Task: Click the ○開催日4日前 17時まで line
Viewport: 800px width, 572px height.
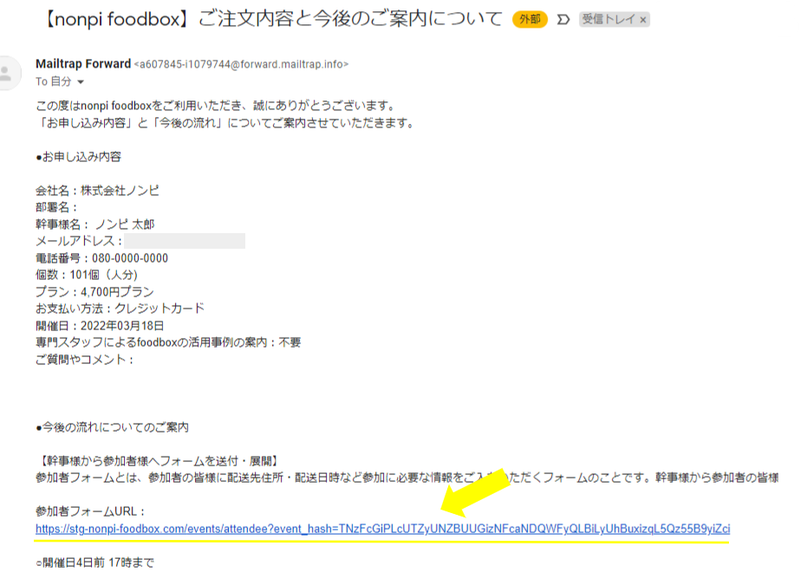Action: tap(94, 562)
